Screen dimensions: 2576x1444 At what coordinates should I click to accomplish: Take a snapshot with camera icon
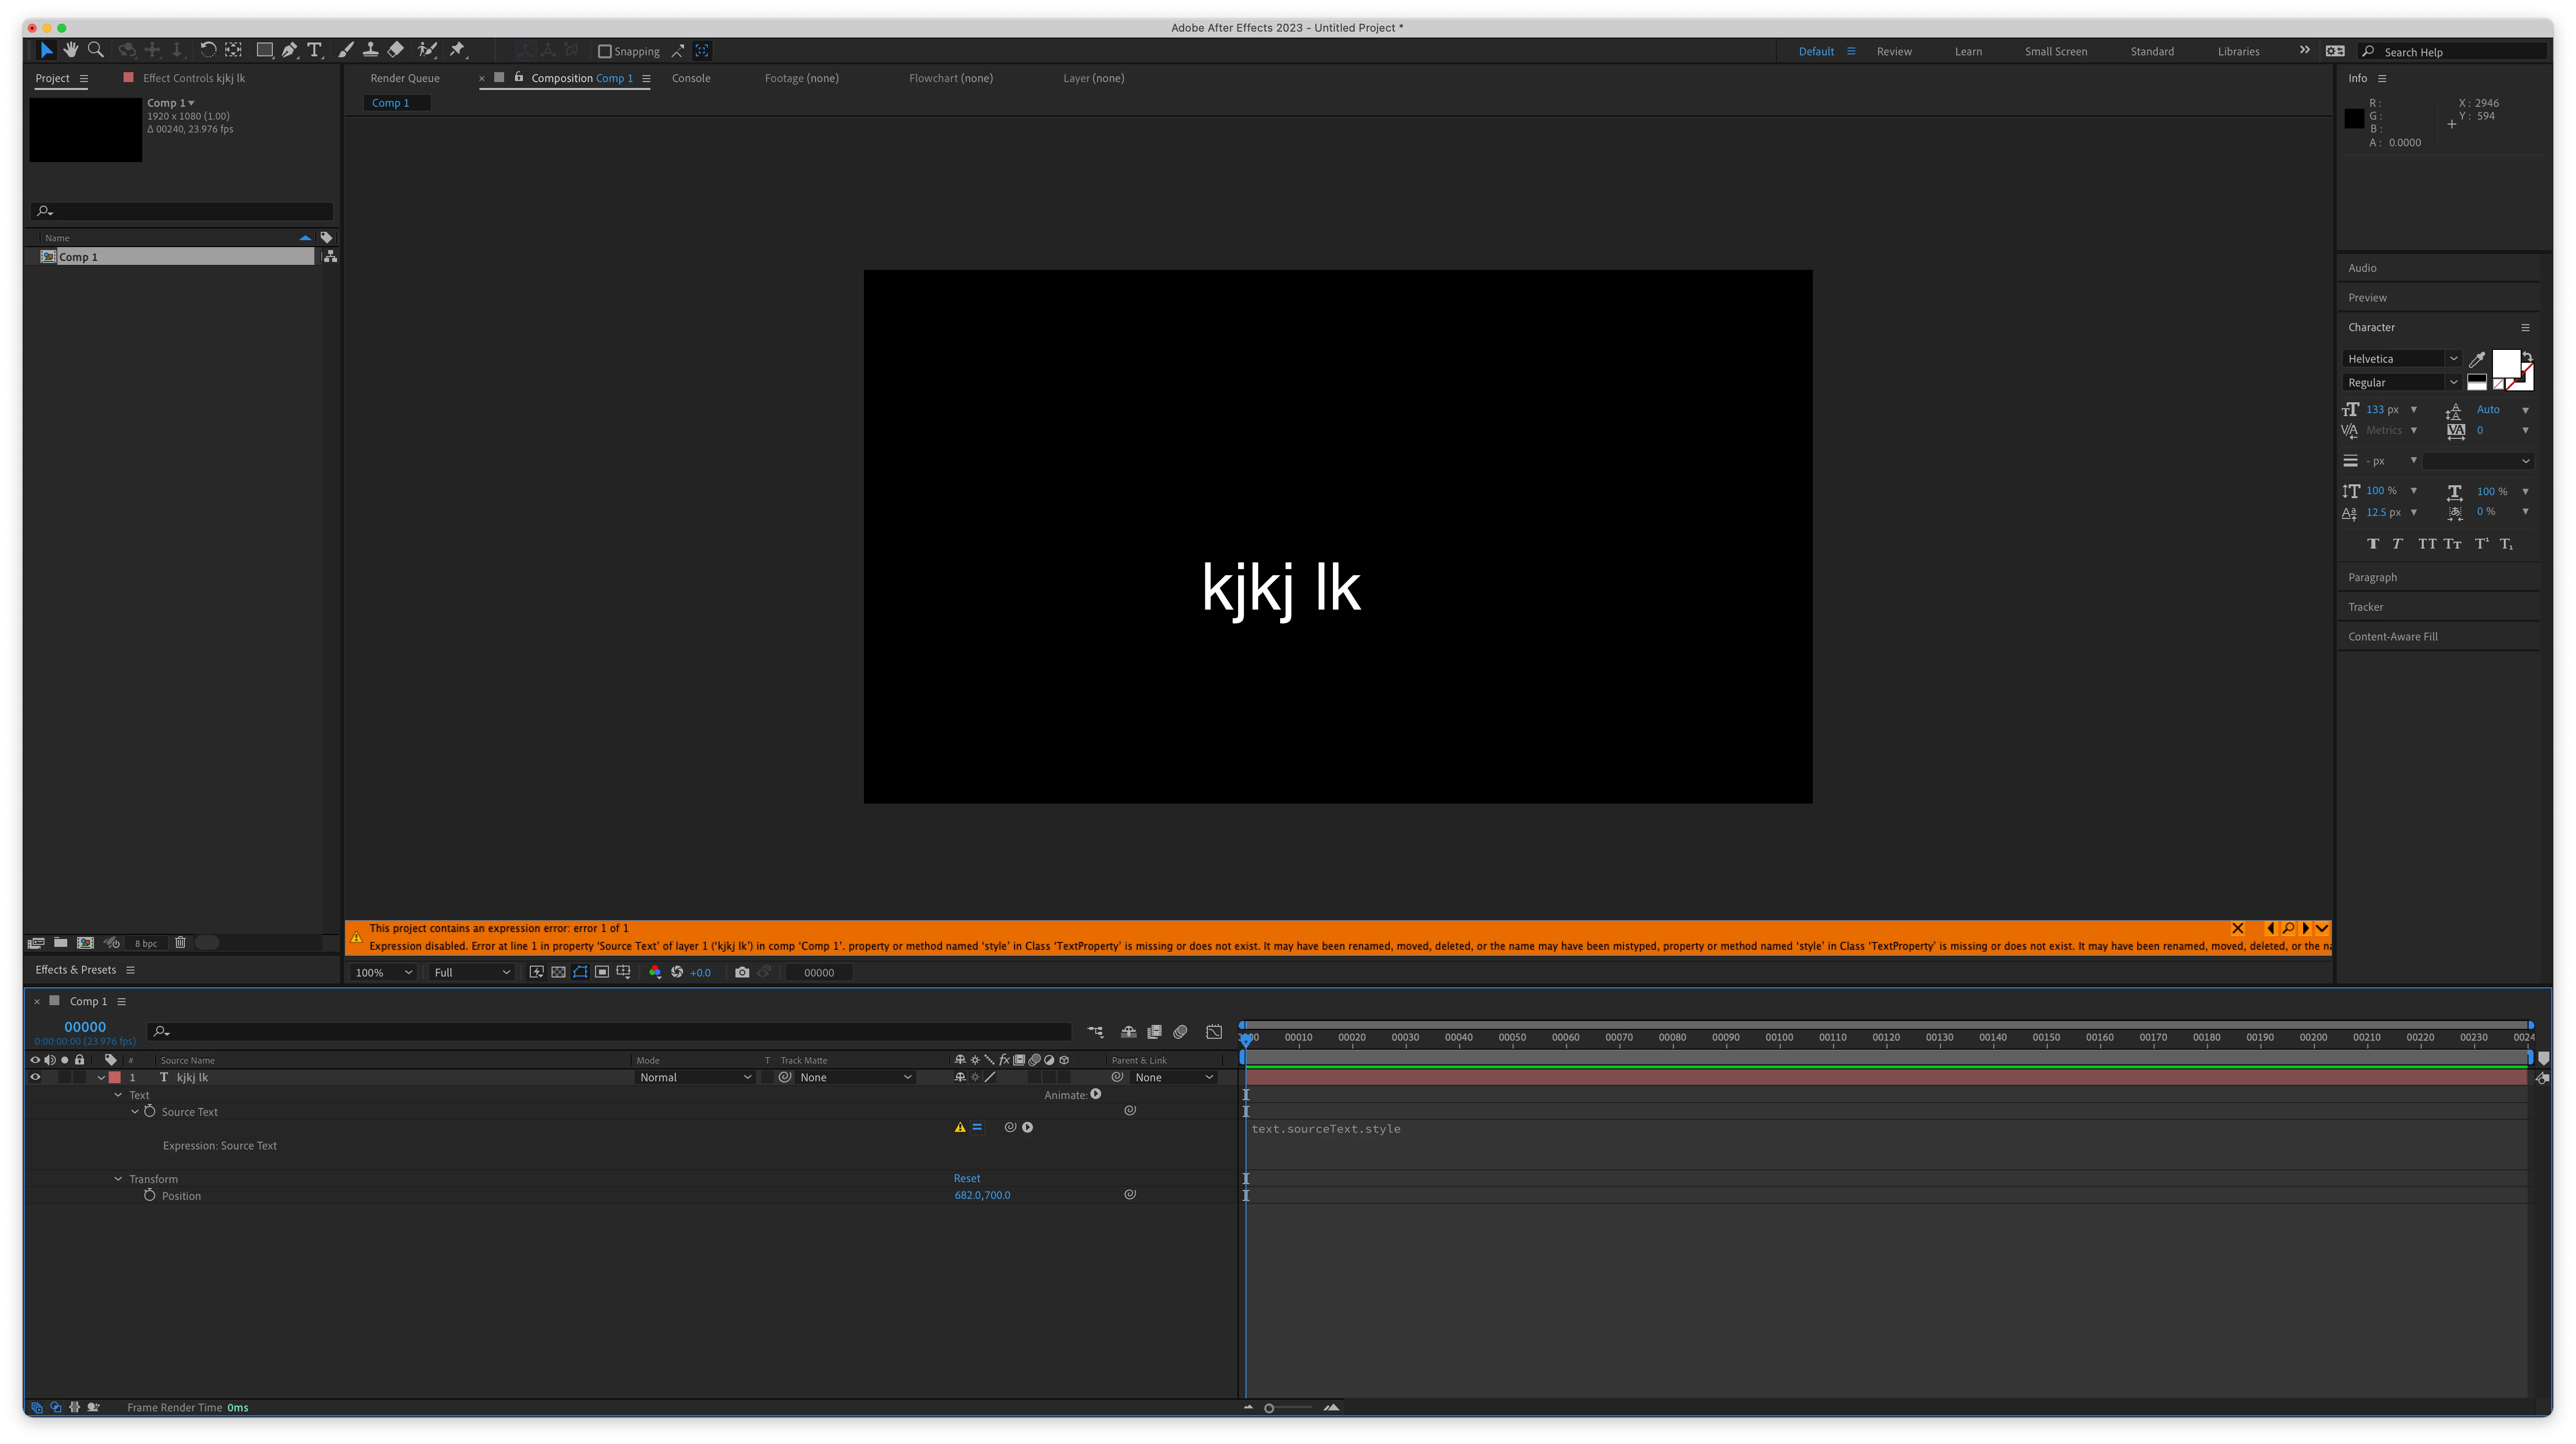(x=741, y=972)
